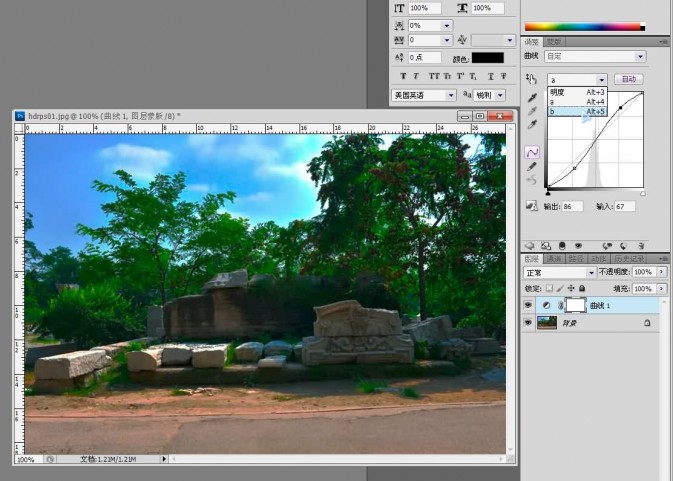Toggle strikethrough text style

503,76
